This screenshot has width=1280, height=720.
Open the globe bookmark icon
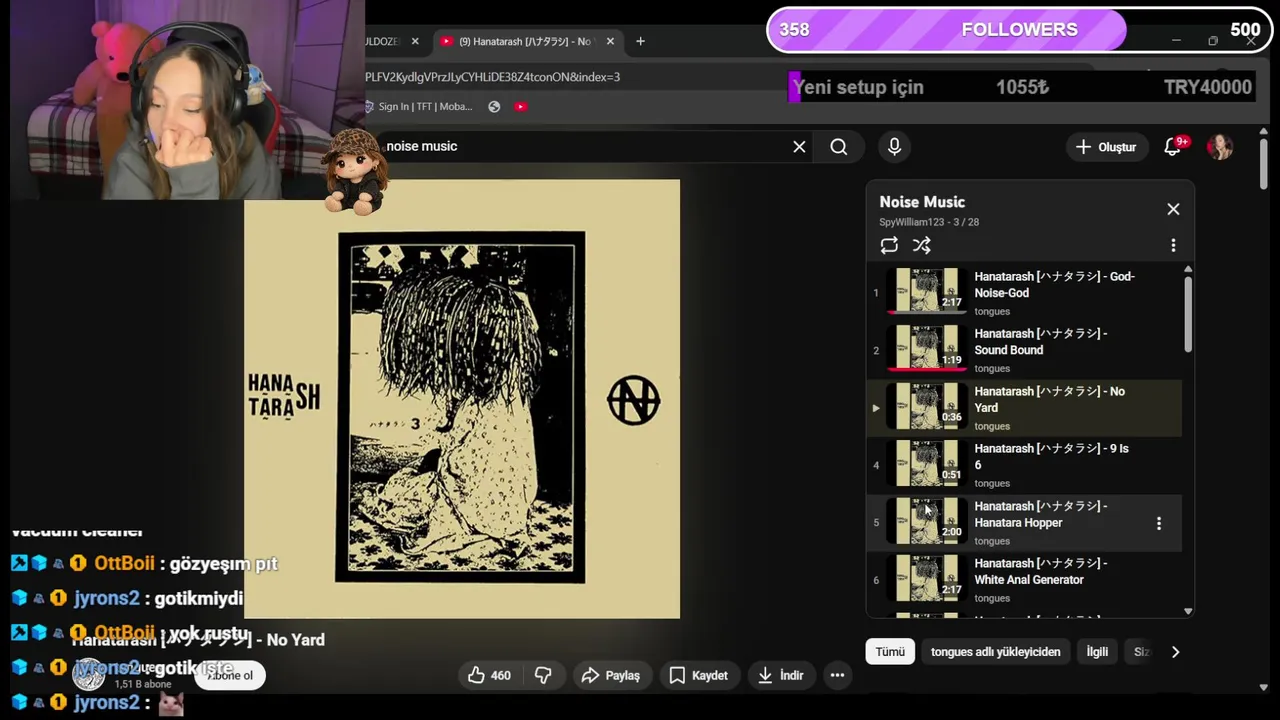[494, 106]
